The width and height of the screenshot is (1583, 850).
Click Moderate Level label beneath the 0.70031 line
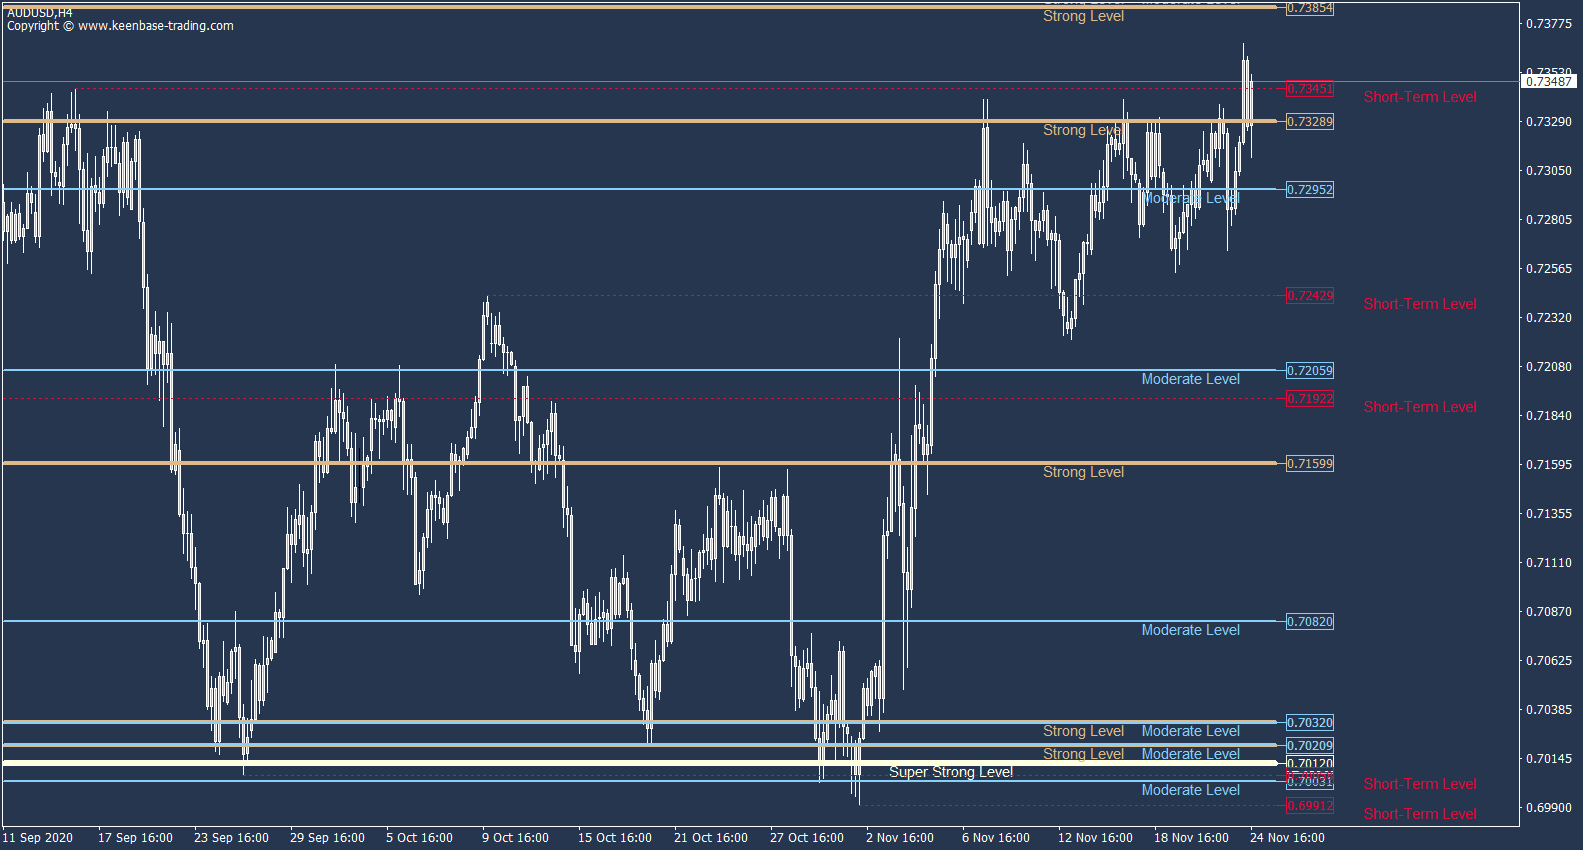(x=1190, y=790)
